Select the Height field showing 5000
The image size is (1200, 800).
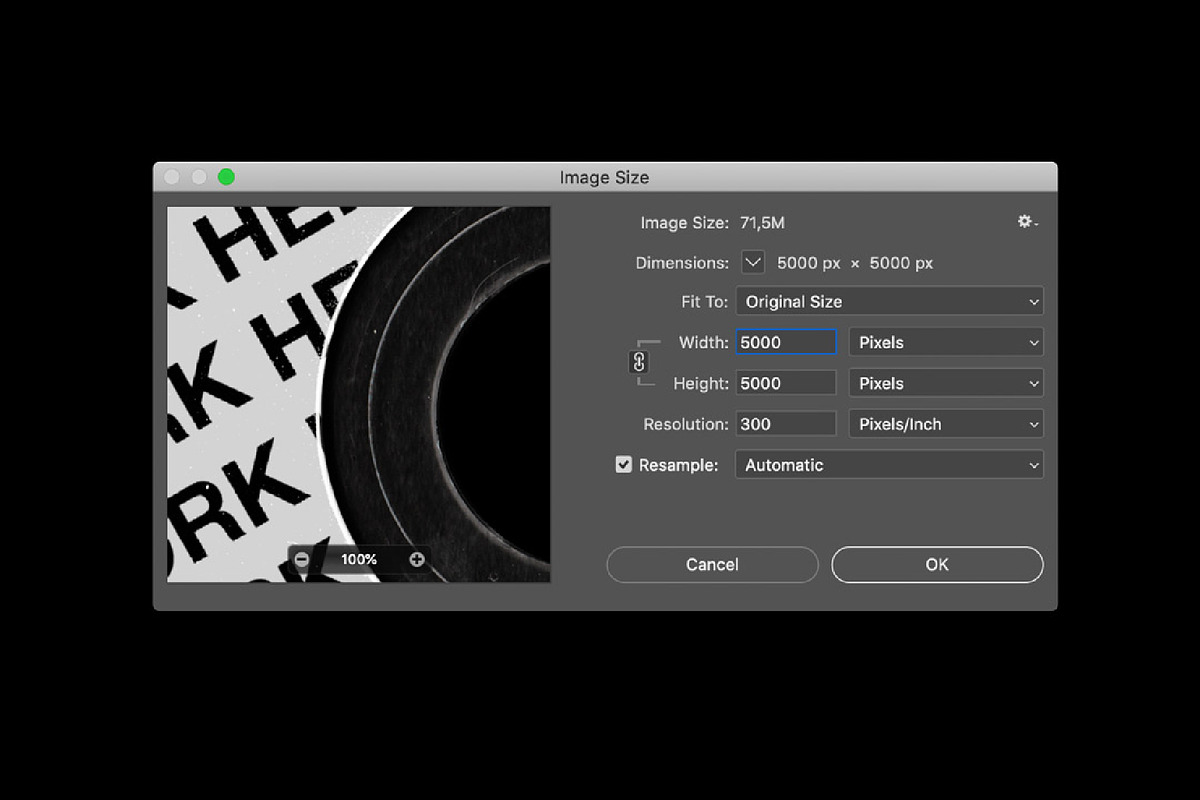(x=785, y=382)
